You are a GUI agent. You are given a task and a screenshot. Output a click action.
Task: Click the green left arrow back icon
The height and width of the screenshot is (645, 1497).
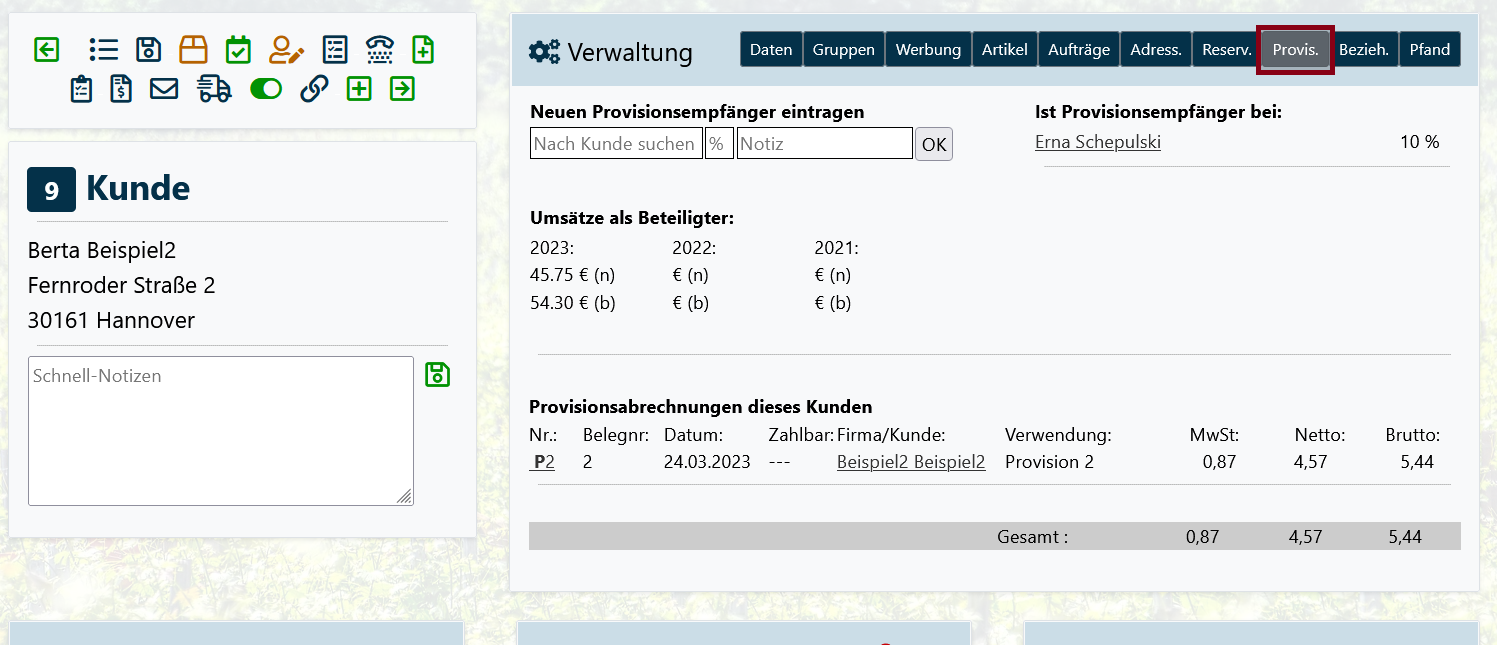pyautogui.click(x=46, y=49)
